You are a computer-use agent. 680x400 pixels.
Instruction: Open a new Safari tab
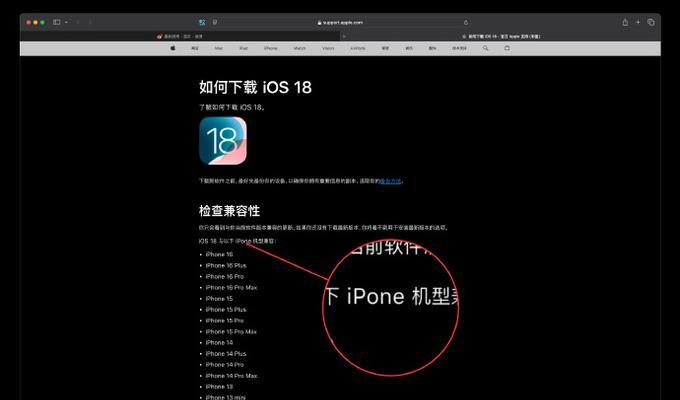(x=638, y=22)
